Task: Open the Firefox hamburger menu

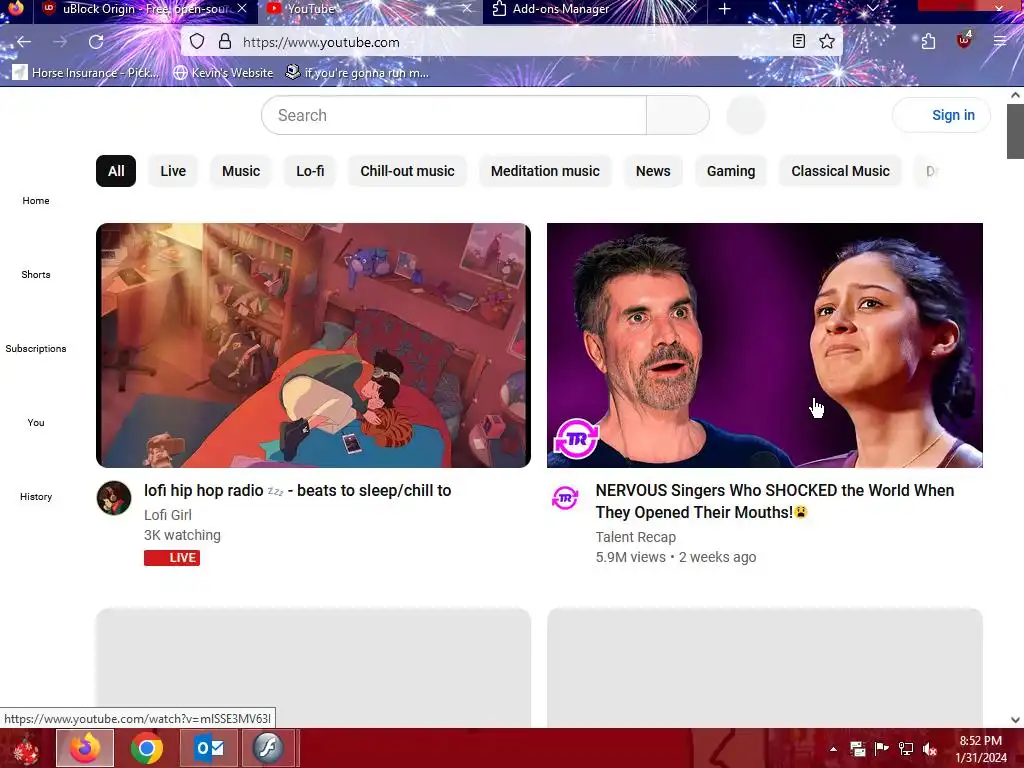Action: point(1000,42)
